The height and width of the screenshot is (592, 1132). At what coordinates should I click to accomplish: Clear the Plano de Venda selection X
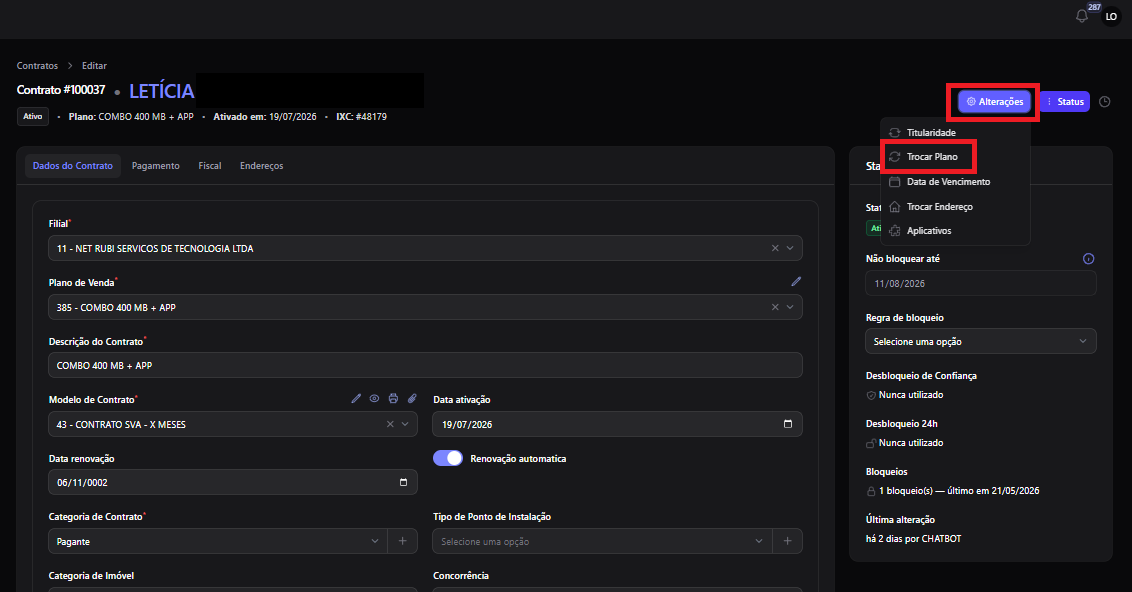pos(775,307)
